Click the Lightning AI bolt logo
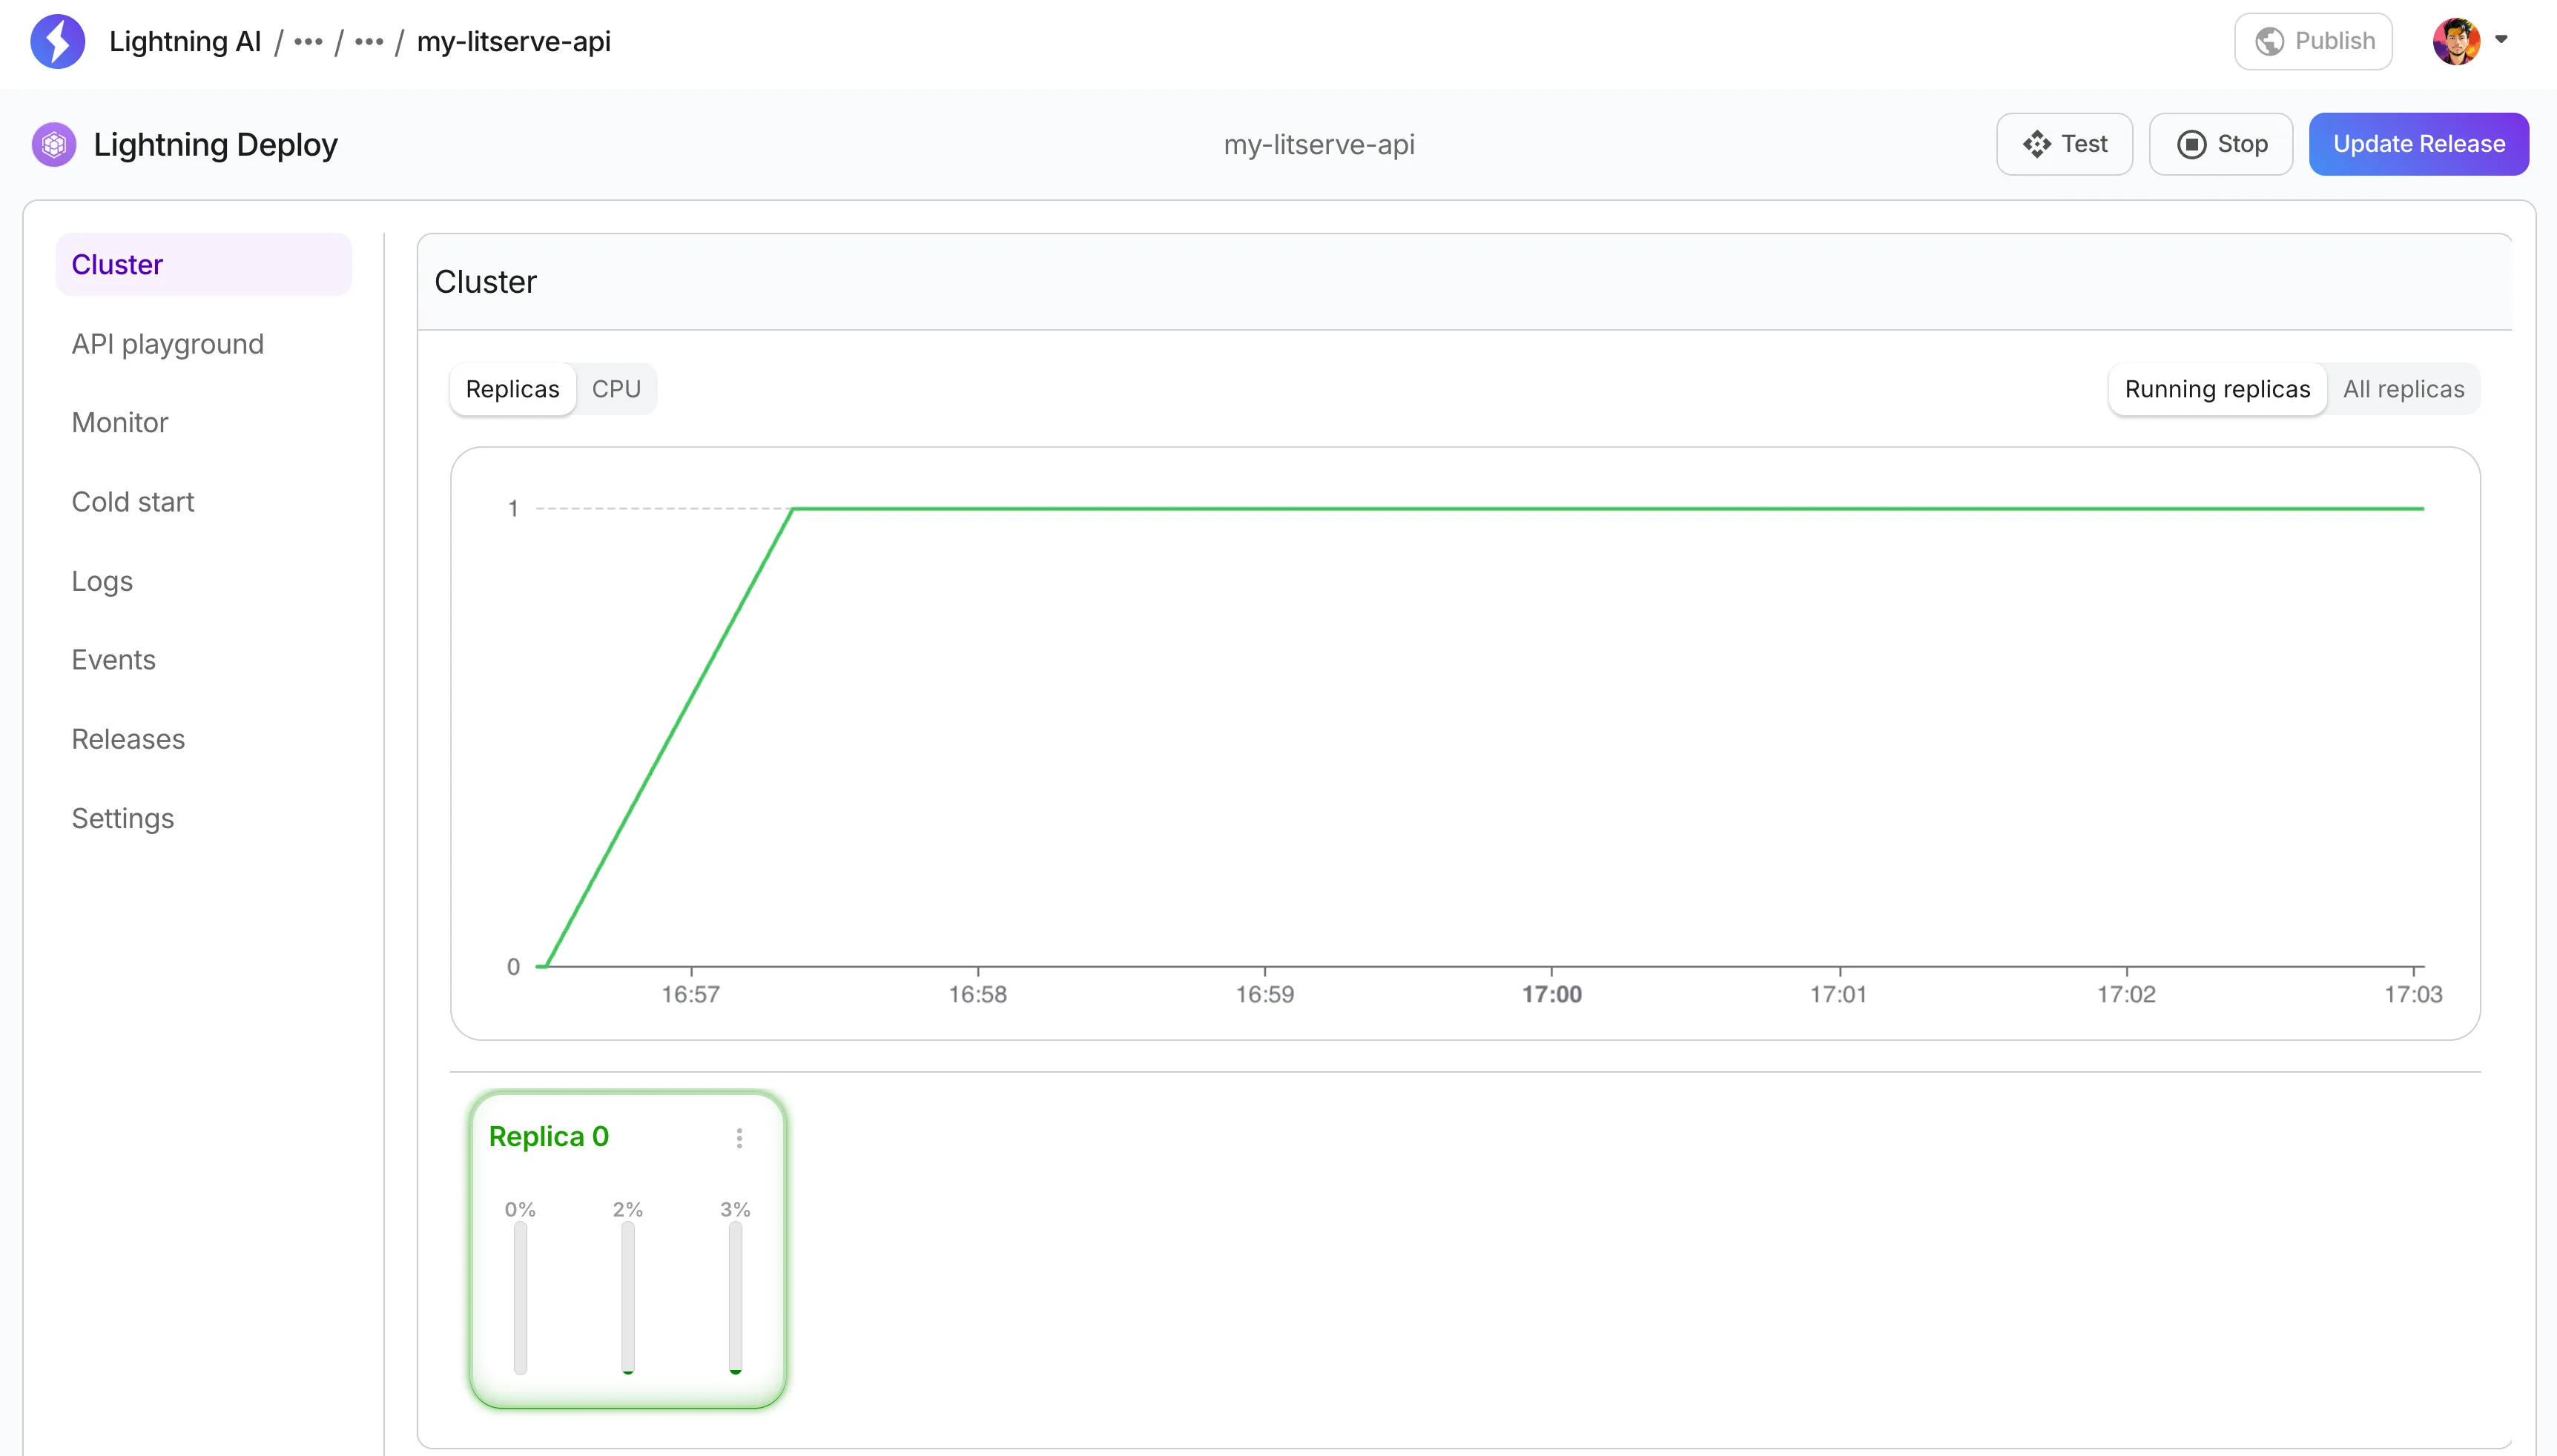 (57, 41)
